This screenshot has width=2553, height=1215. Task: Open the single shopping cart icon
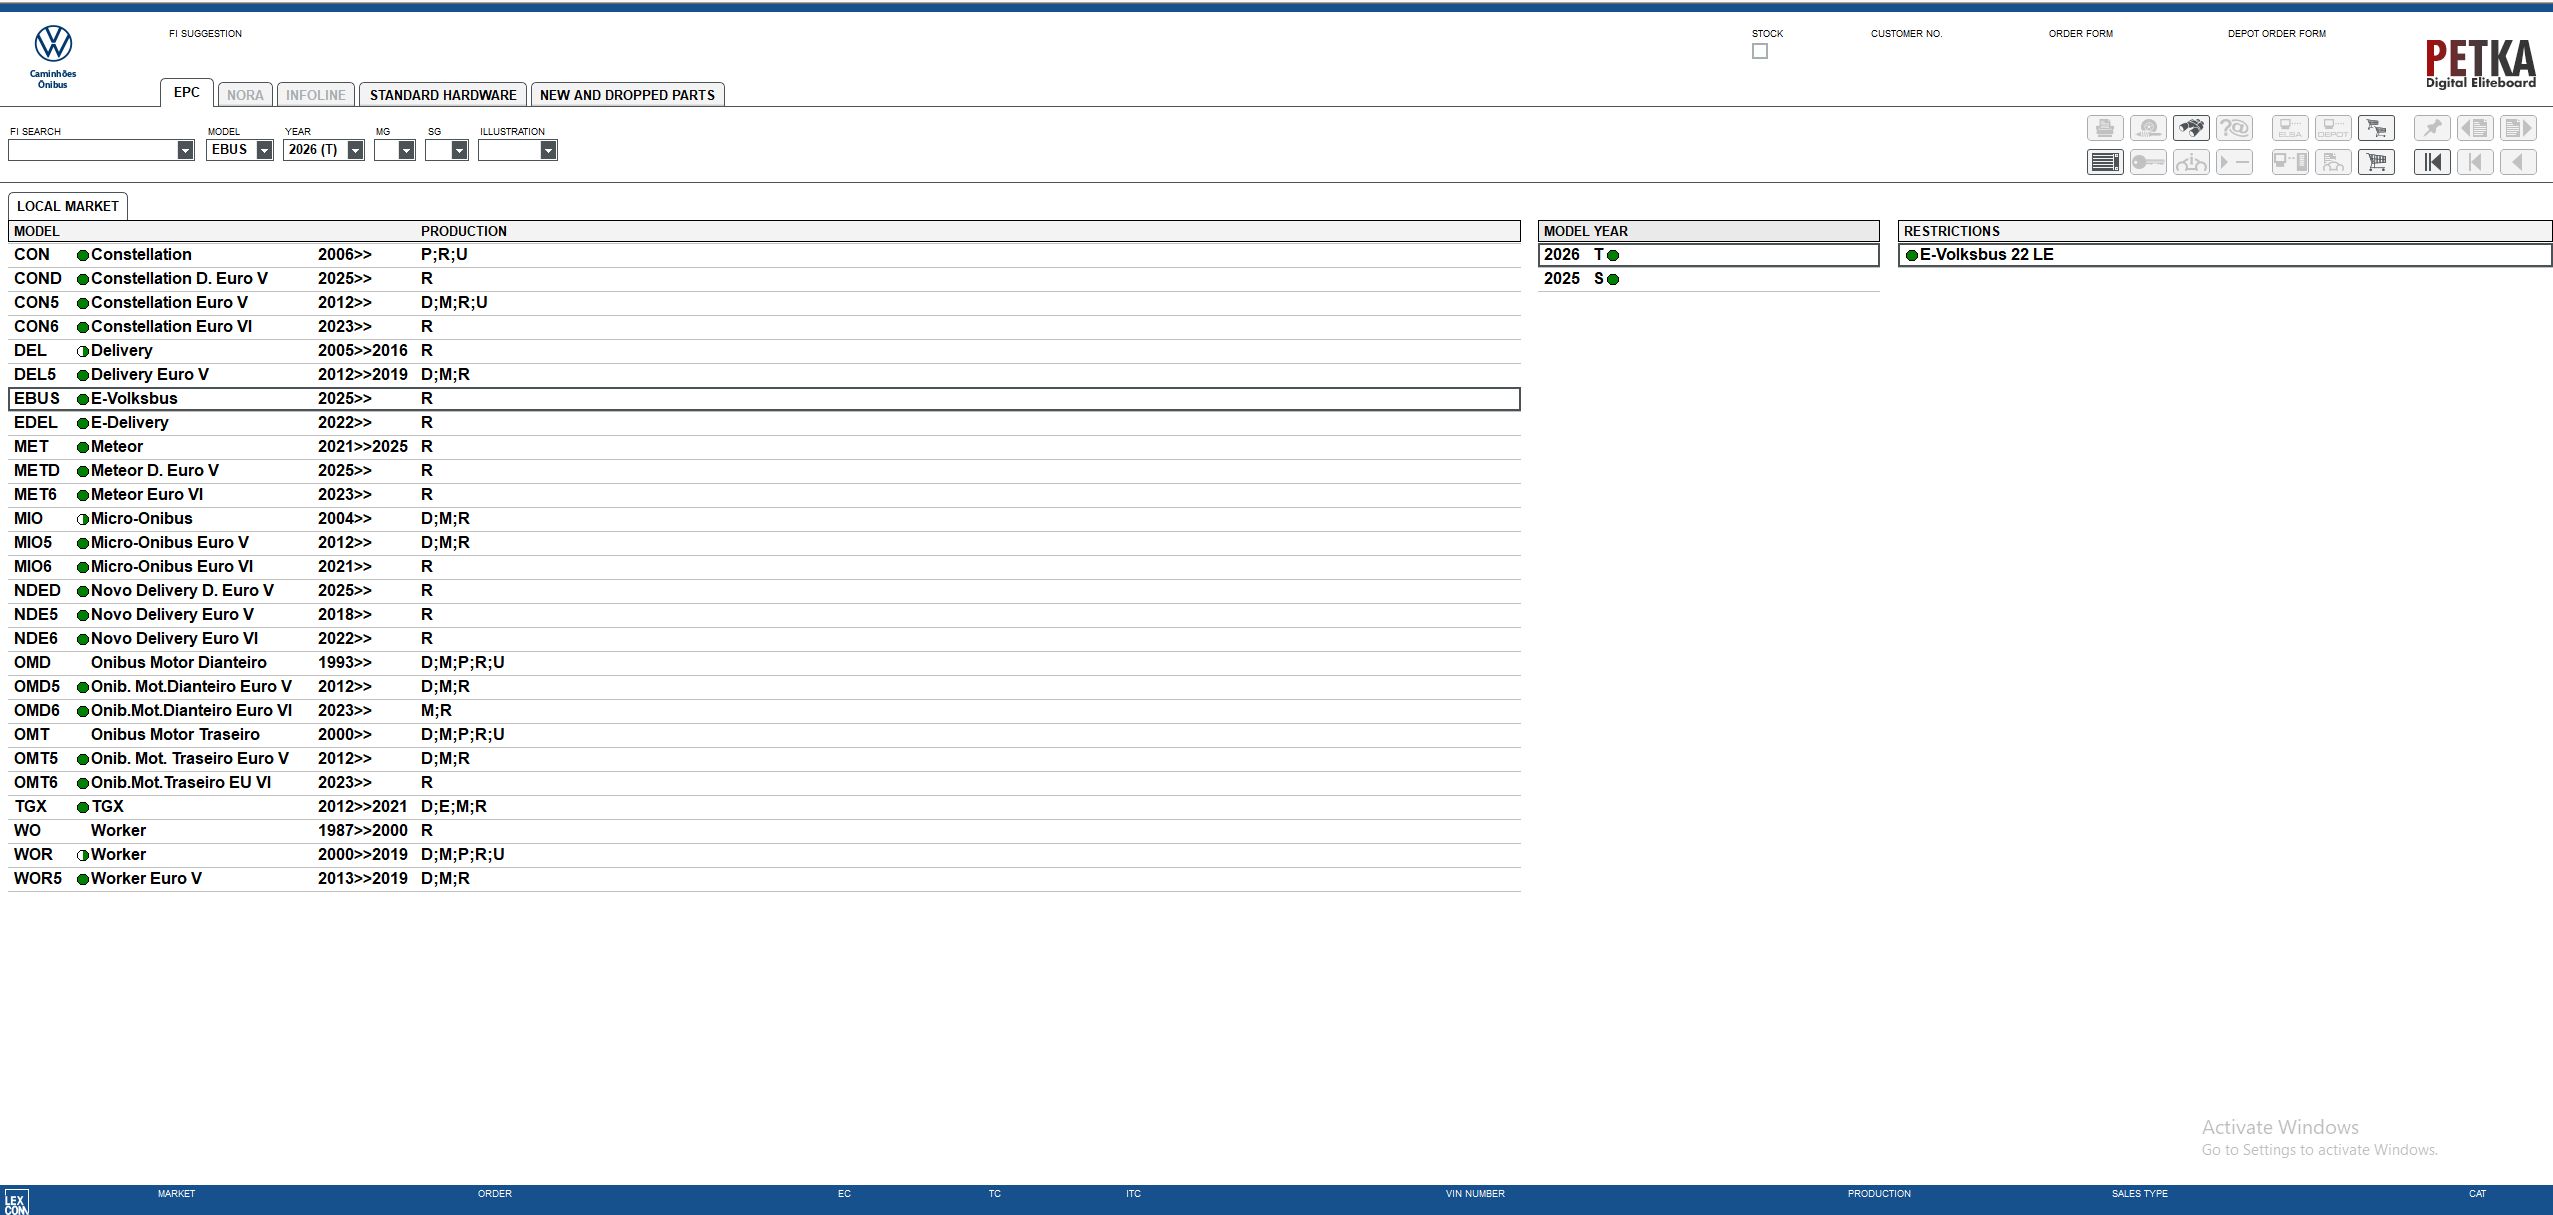2376,162
